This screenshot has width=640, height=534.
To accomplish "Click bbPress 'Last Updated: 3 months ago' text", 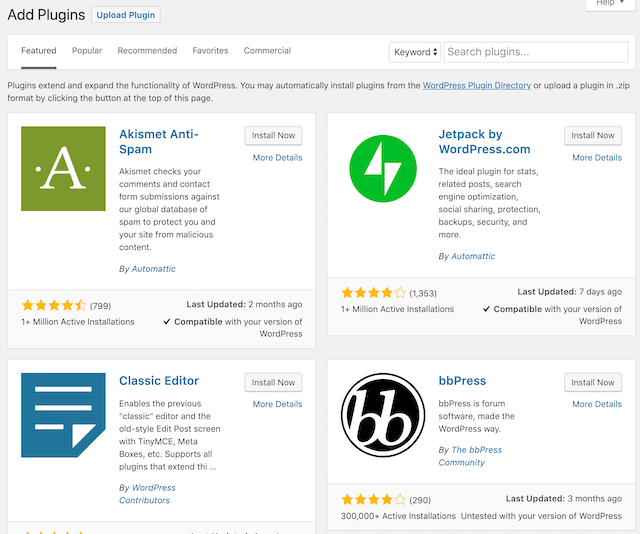I will point(564,498).
